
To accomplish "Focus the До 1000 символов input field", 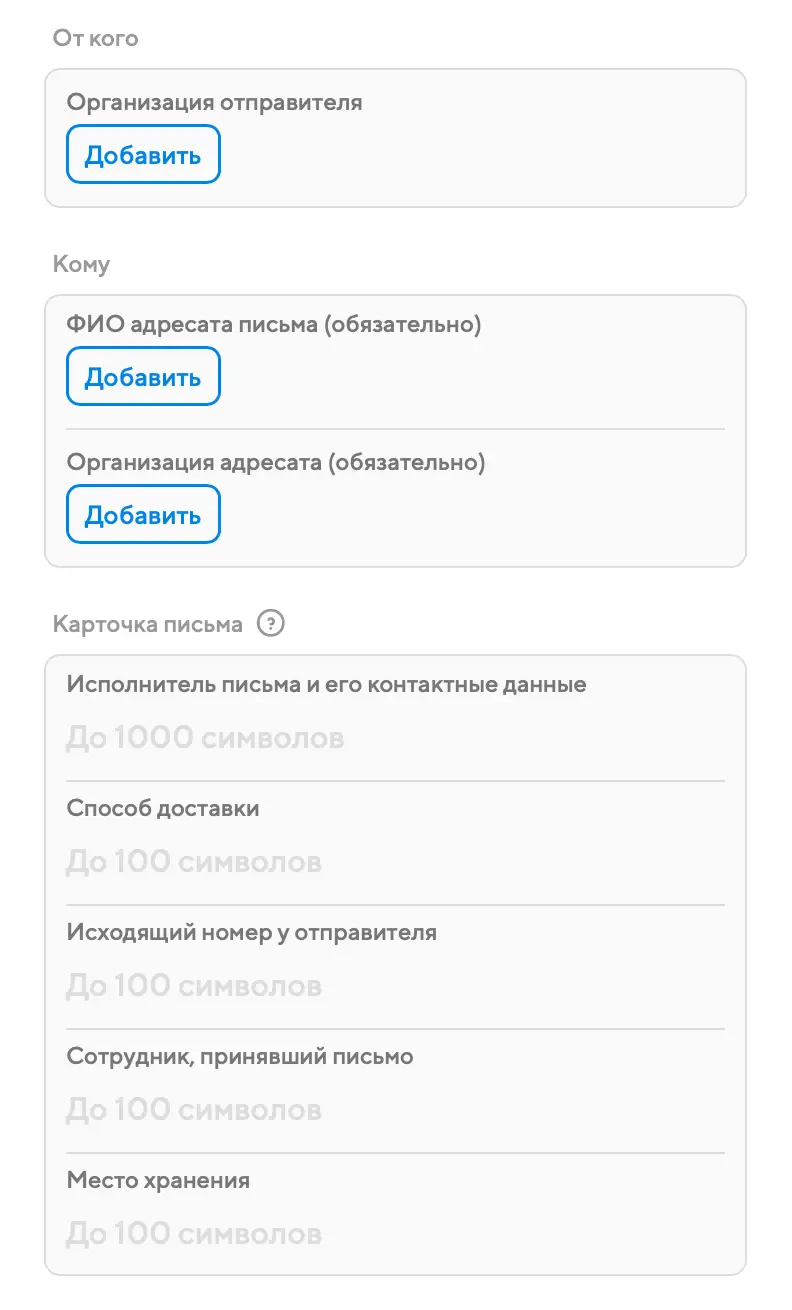I will pyautogui.click(x=395, y=739).
